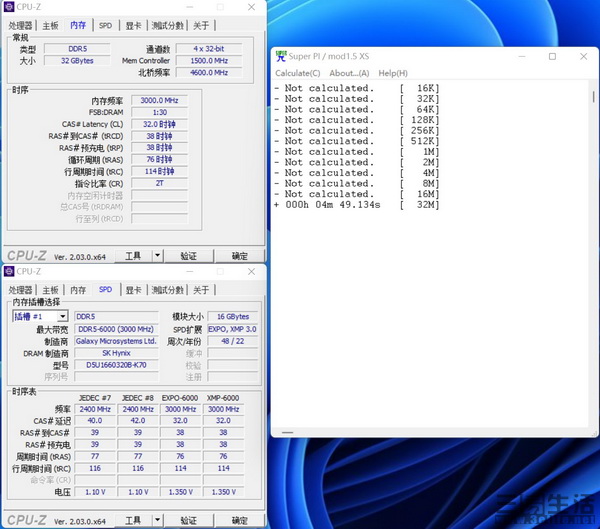Viewport: 600px width, 529px height.
Task: Click the 32 GBytes size value
Action: (77, 60)
